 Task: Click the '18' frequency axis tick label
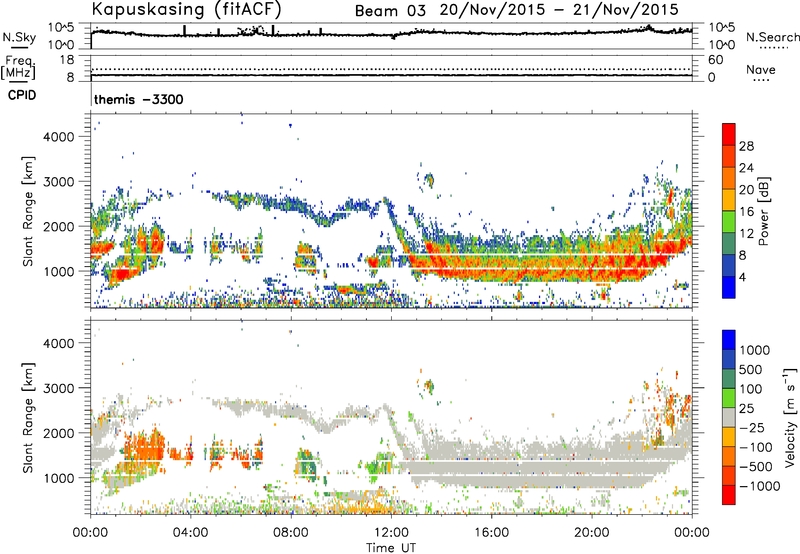[x=67, y=60]
